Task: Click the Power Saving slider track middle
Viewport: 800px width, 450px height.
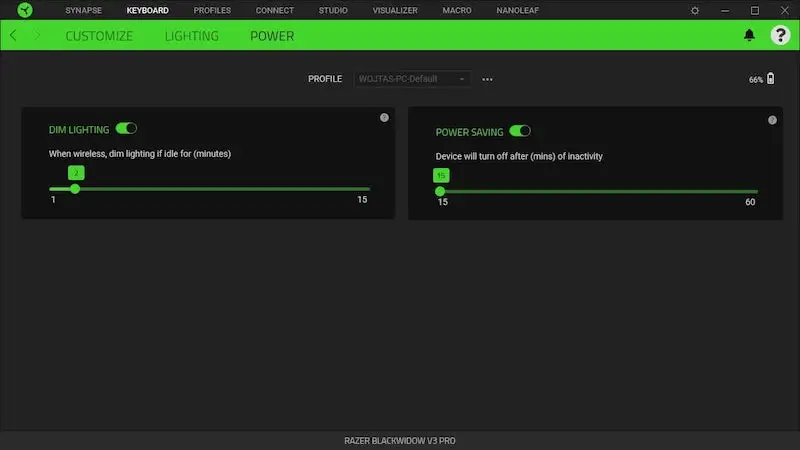Action: pyautogui.click(x=597, y=191)
